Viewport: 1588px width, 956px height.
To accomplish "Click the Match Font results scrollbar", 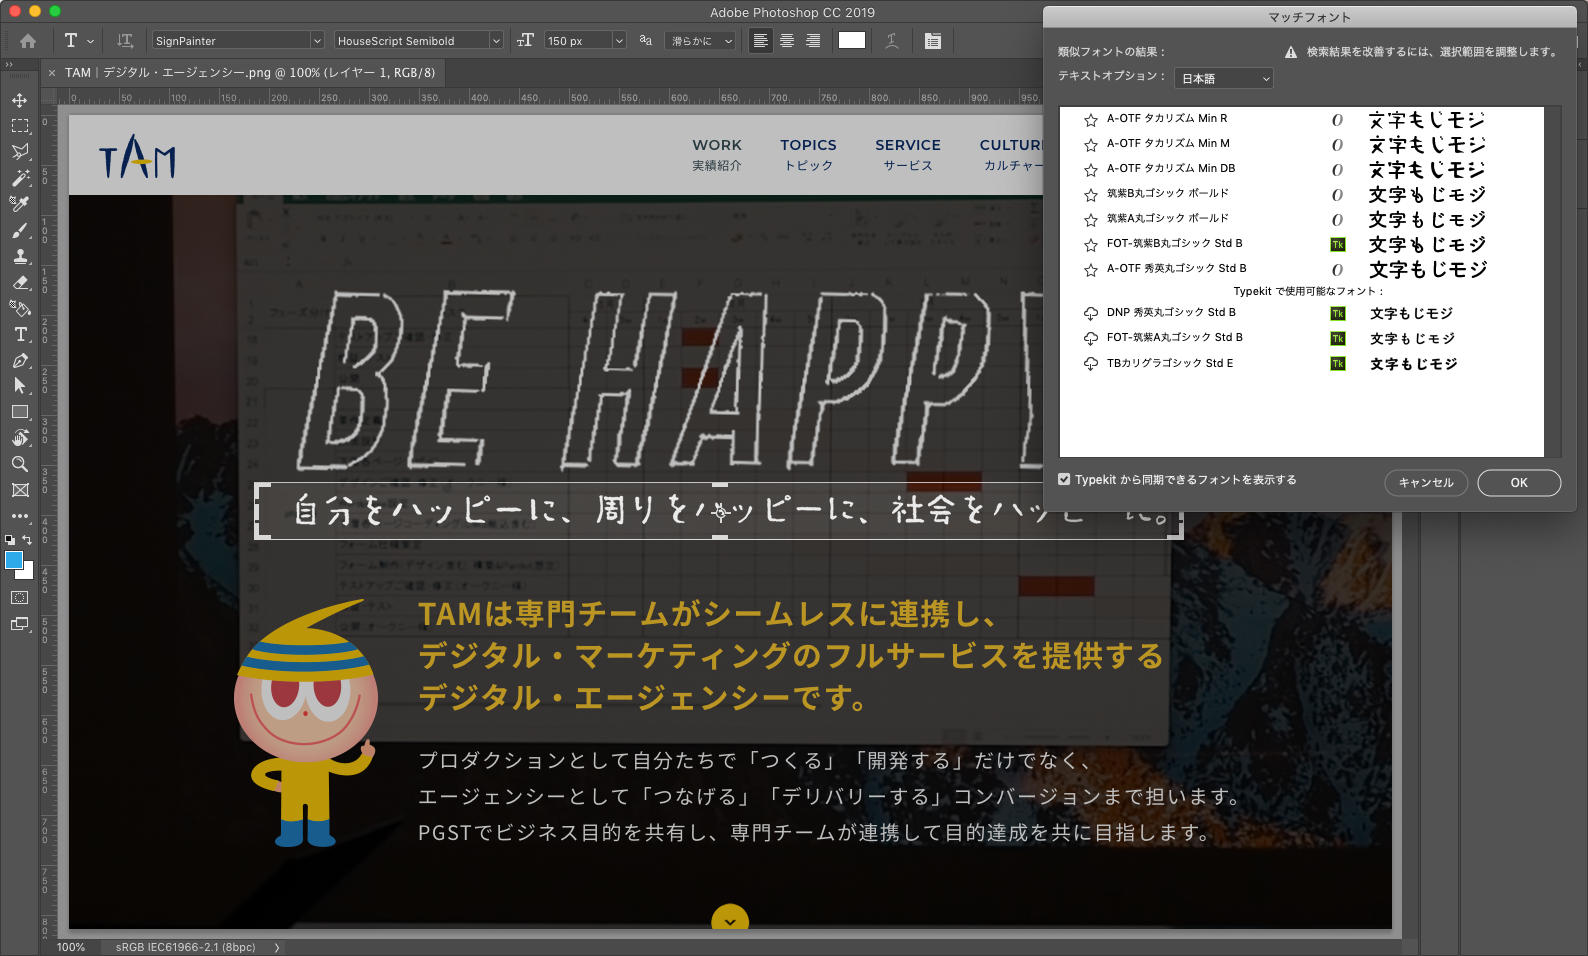I will pyautogui.click(x=1551, y=282).
